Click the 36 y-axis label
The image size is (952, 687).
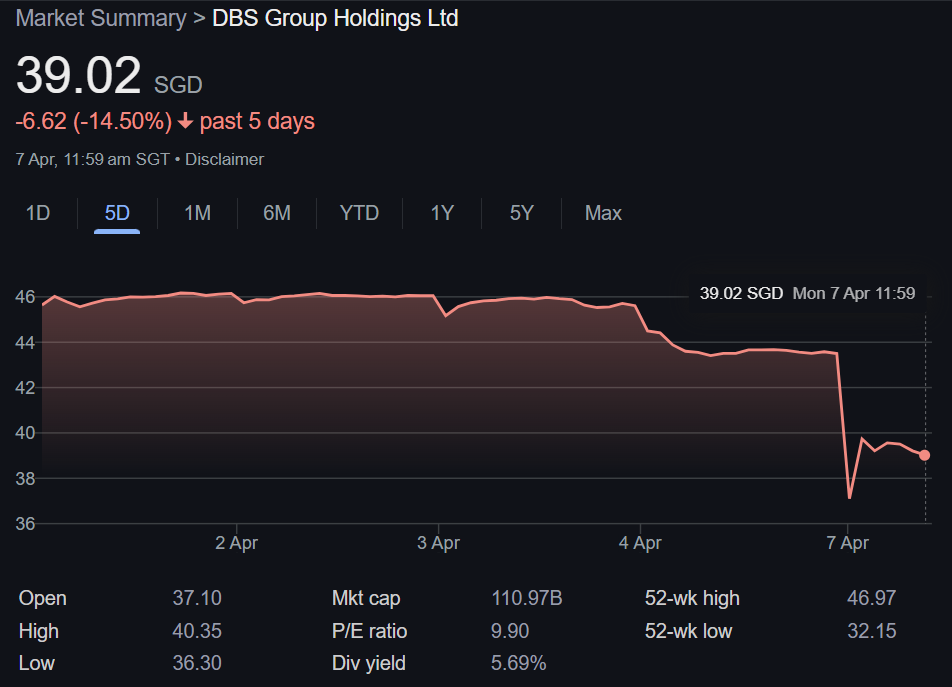(25, 524)
